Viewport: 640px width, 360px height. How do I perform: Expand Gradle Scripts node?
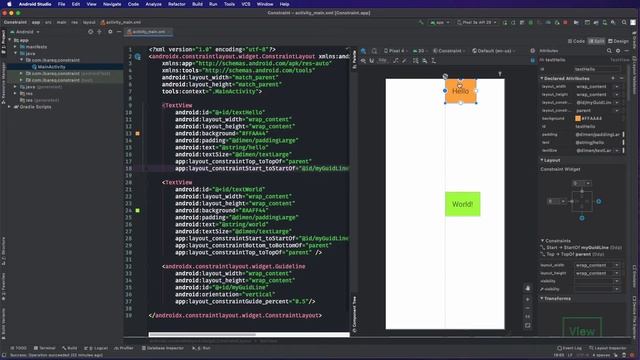9,107
